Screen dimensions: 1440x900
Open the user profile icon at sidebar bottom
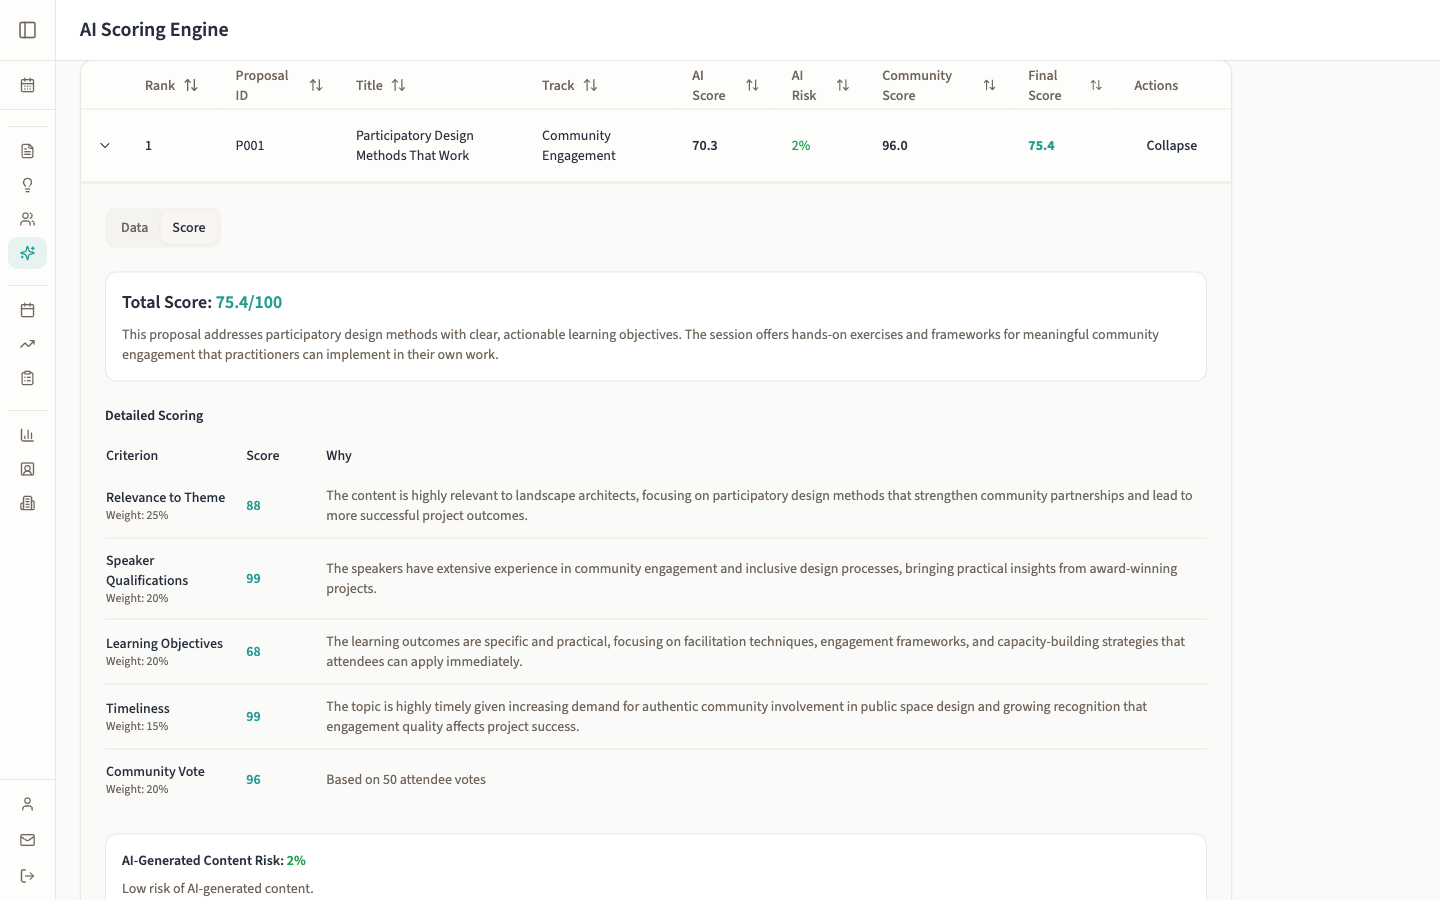point(28,804)
